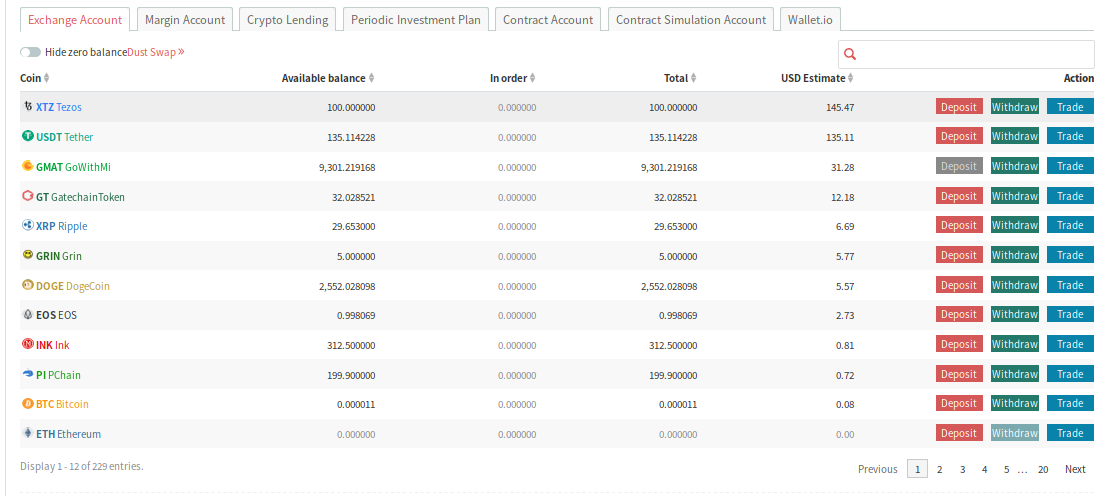Viewport: 1102px width, 496px height.
Task: Trade XTZ Tezos
Action: coord(1070,107)
